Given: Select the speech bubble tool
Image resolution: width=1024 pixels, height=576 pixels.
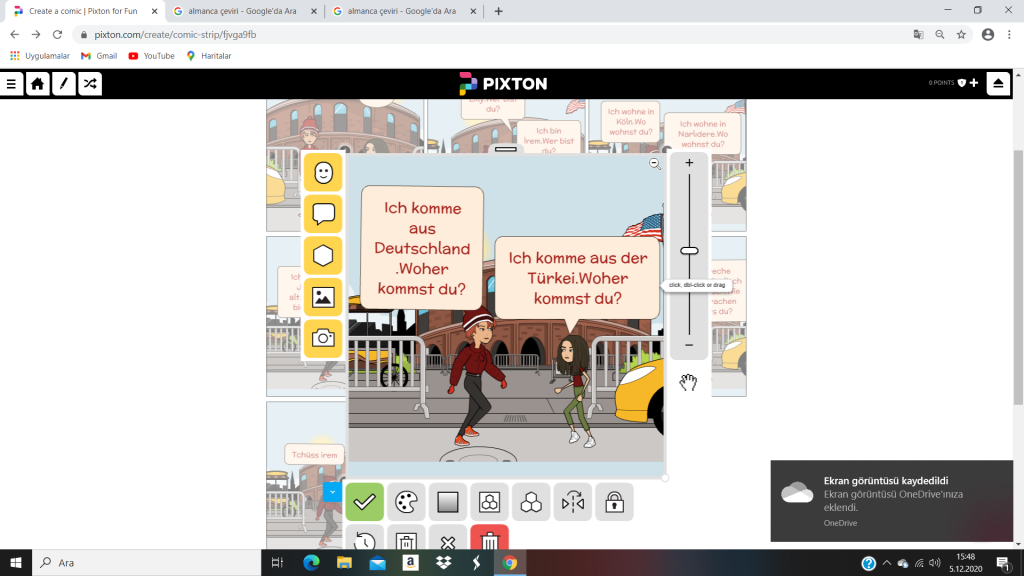Looking at the screenshot, I should 323,214.
